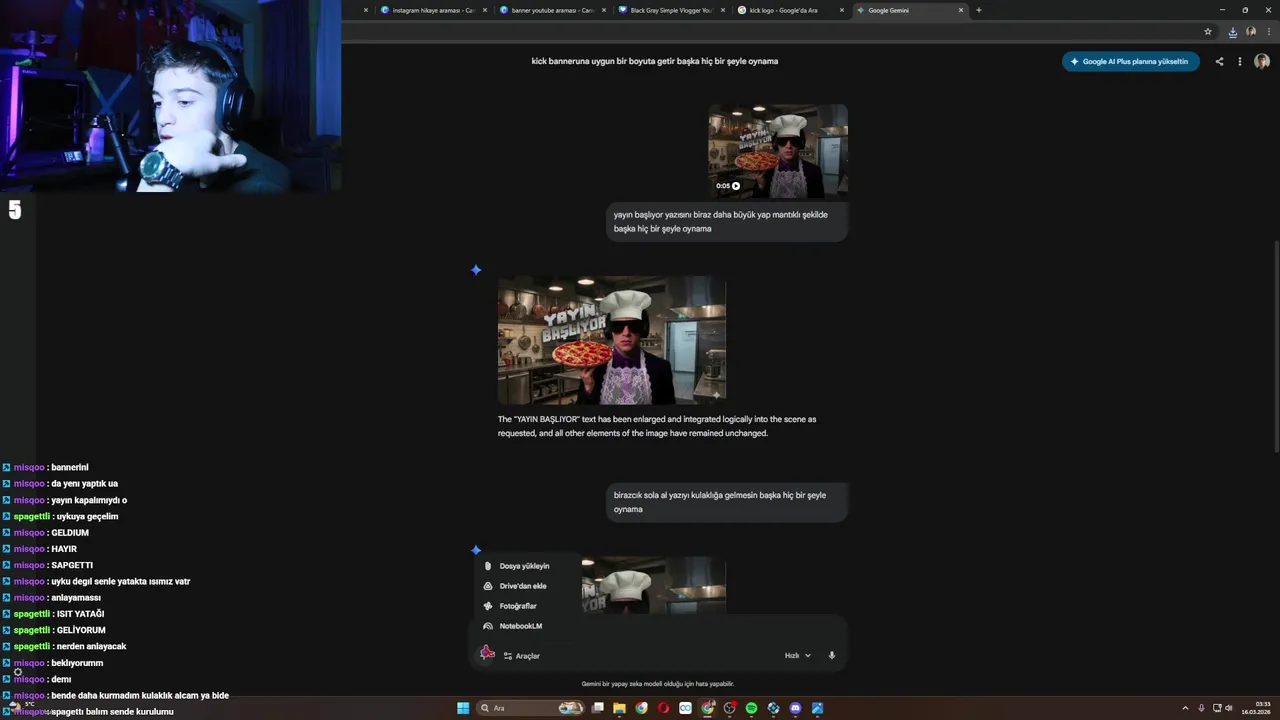Image resolution: width=1280 pixels, height=720 pixels.
Task: Click 'Gemini bir yapay zeka modeli' disclaimer text
Action: tap(658, 684)
